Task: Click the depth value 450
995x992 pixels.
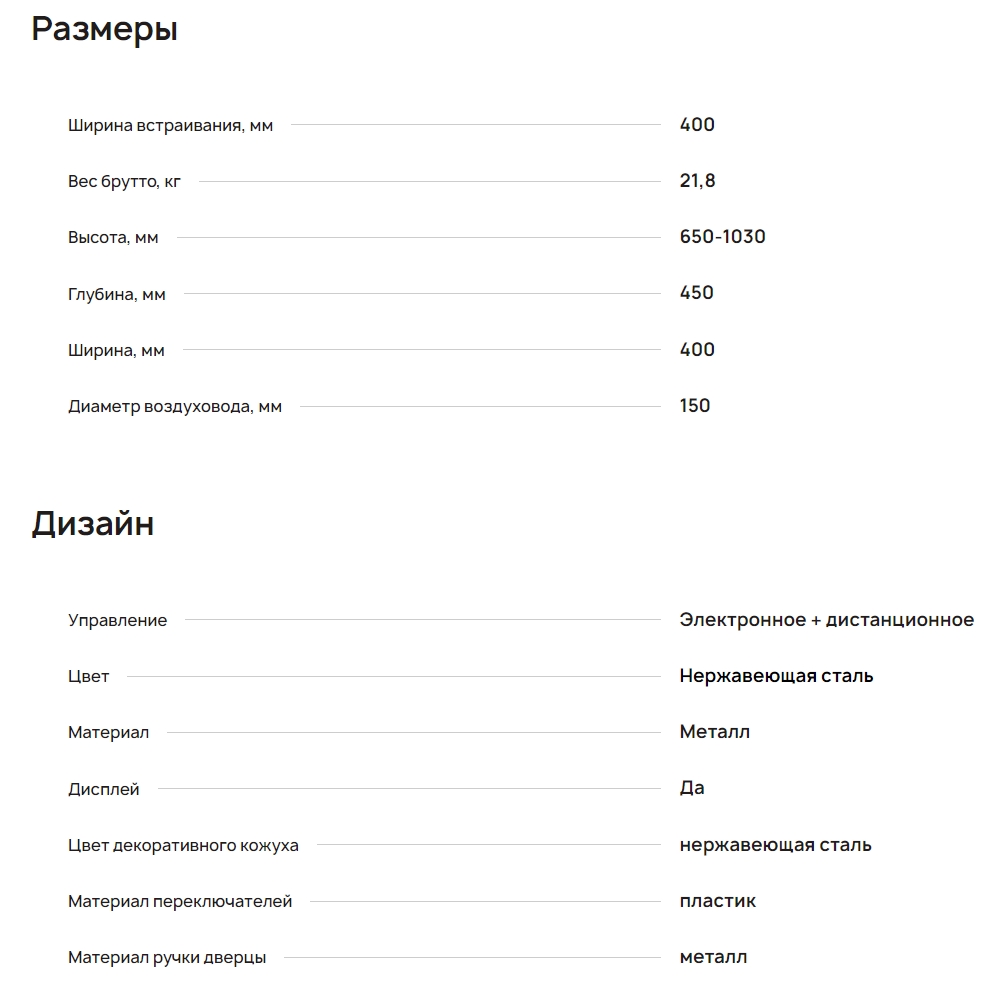Action: pos(696,293)
